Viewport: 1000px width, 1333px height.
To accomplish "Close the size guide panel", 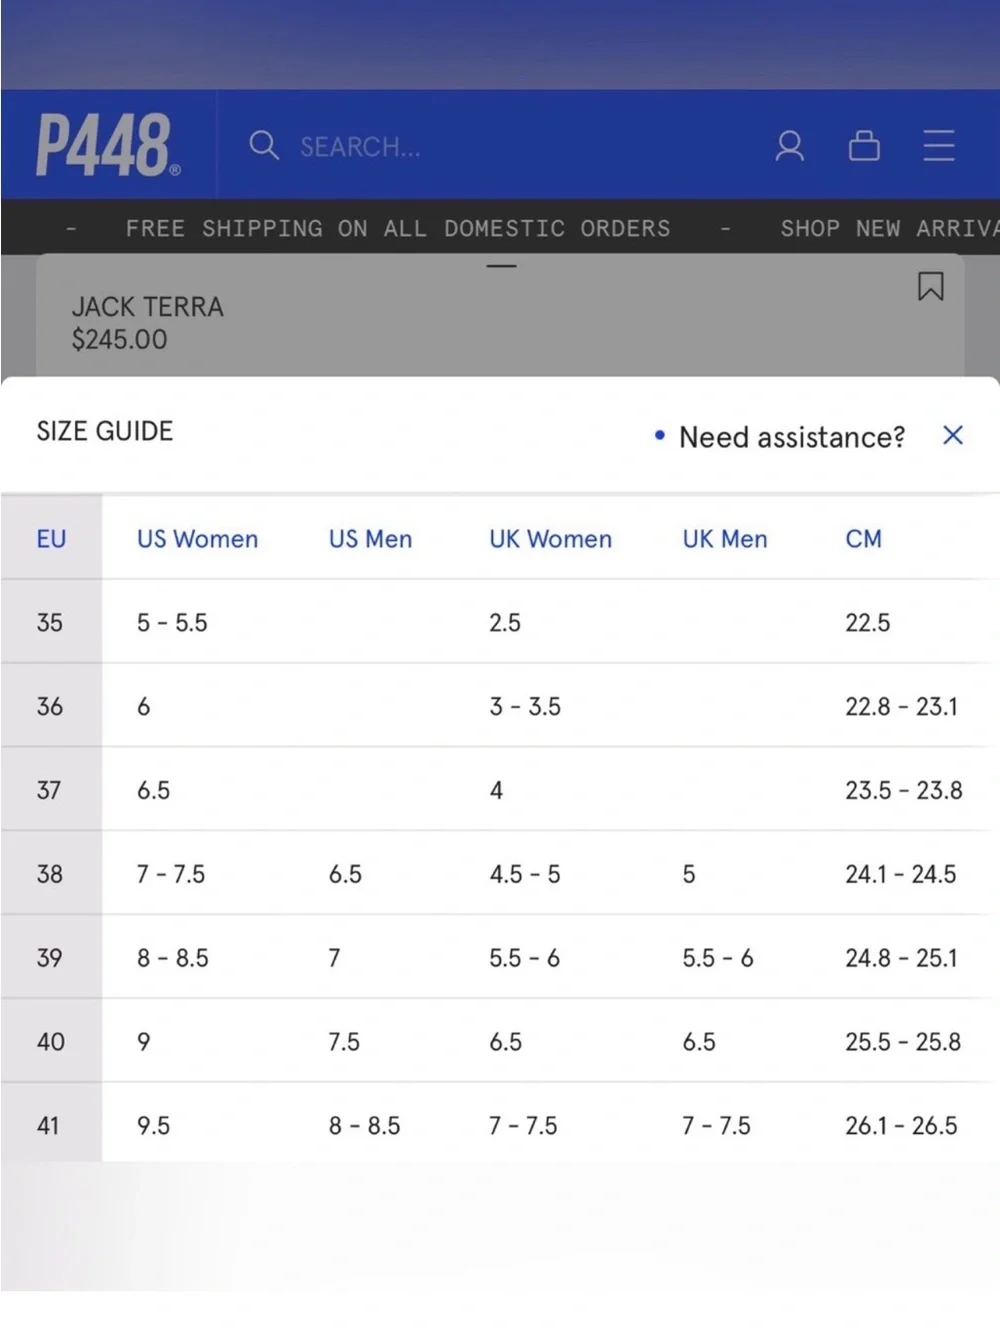I will point(953,435).
